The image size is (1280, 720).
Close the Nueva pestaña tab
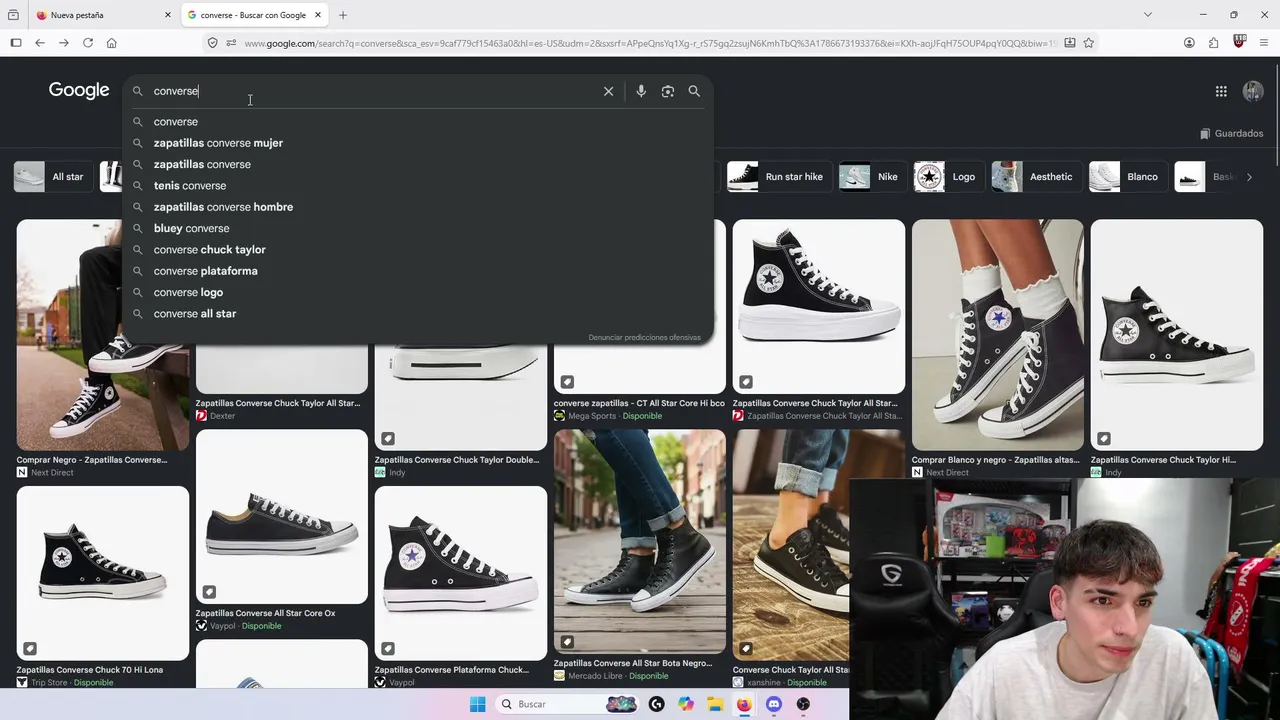click(168, 15)
